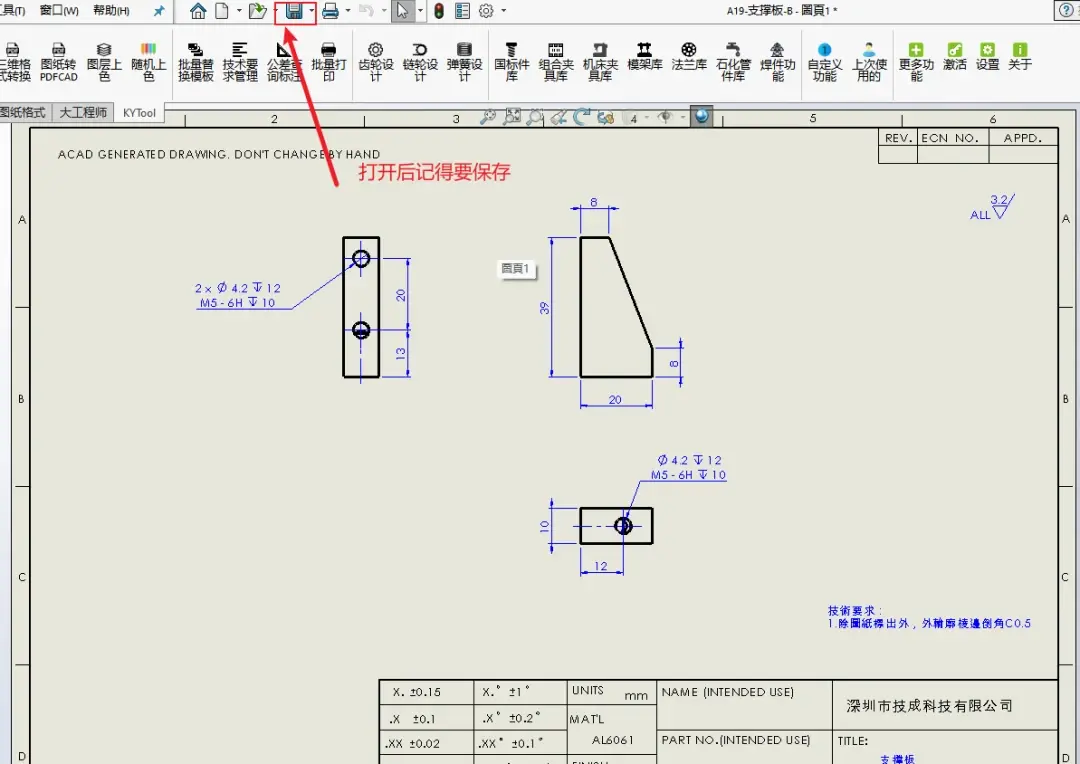Screen dimensions: 1080x764
Task: Expand the Save dropdown arrow
Action: click(311, 11)
